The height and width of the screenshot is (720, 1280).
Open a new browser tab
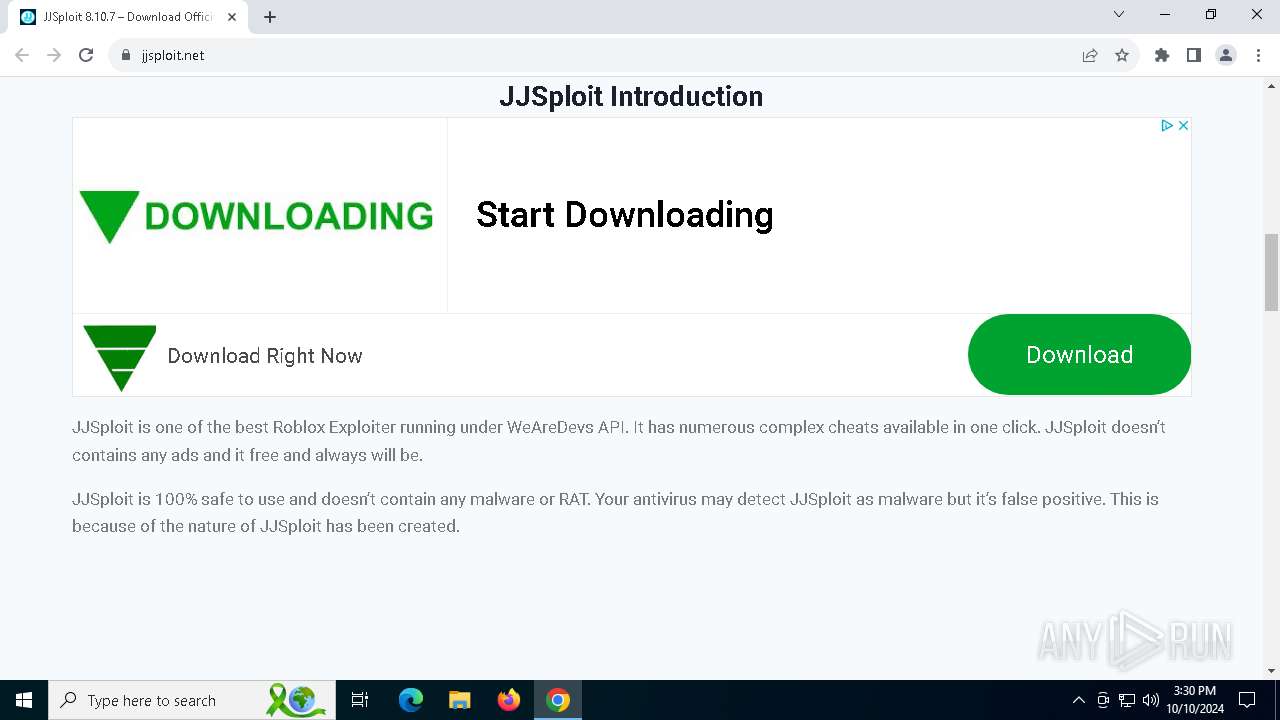coord(270,17)
